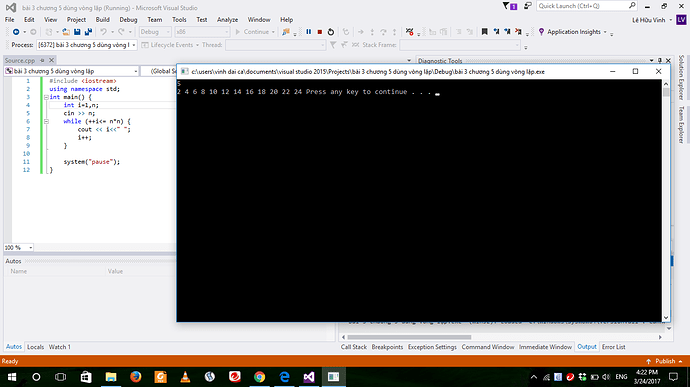Image resolution: width=690 pixels, height=387 pixels.
Task: Click the Restart debugging icon
Action: [x=331, y=32]
